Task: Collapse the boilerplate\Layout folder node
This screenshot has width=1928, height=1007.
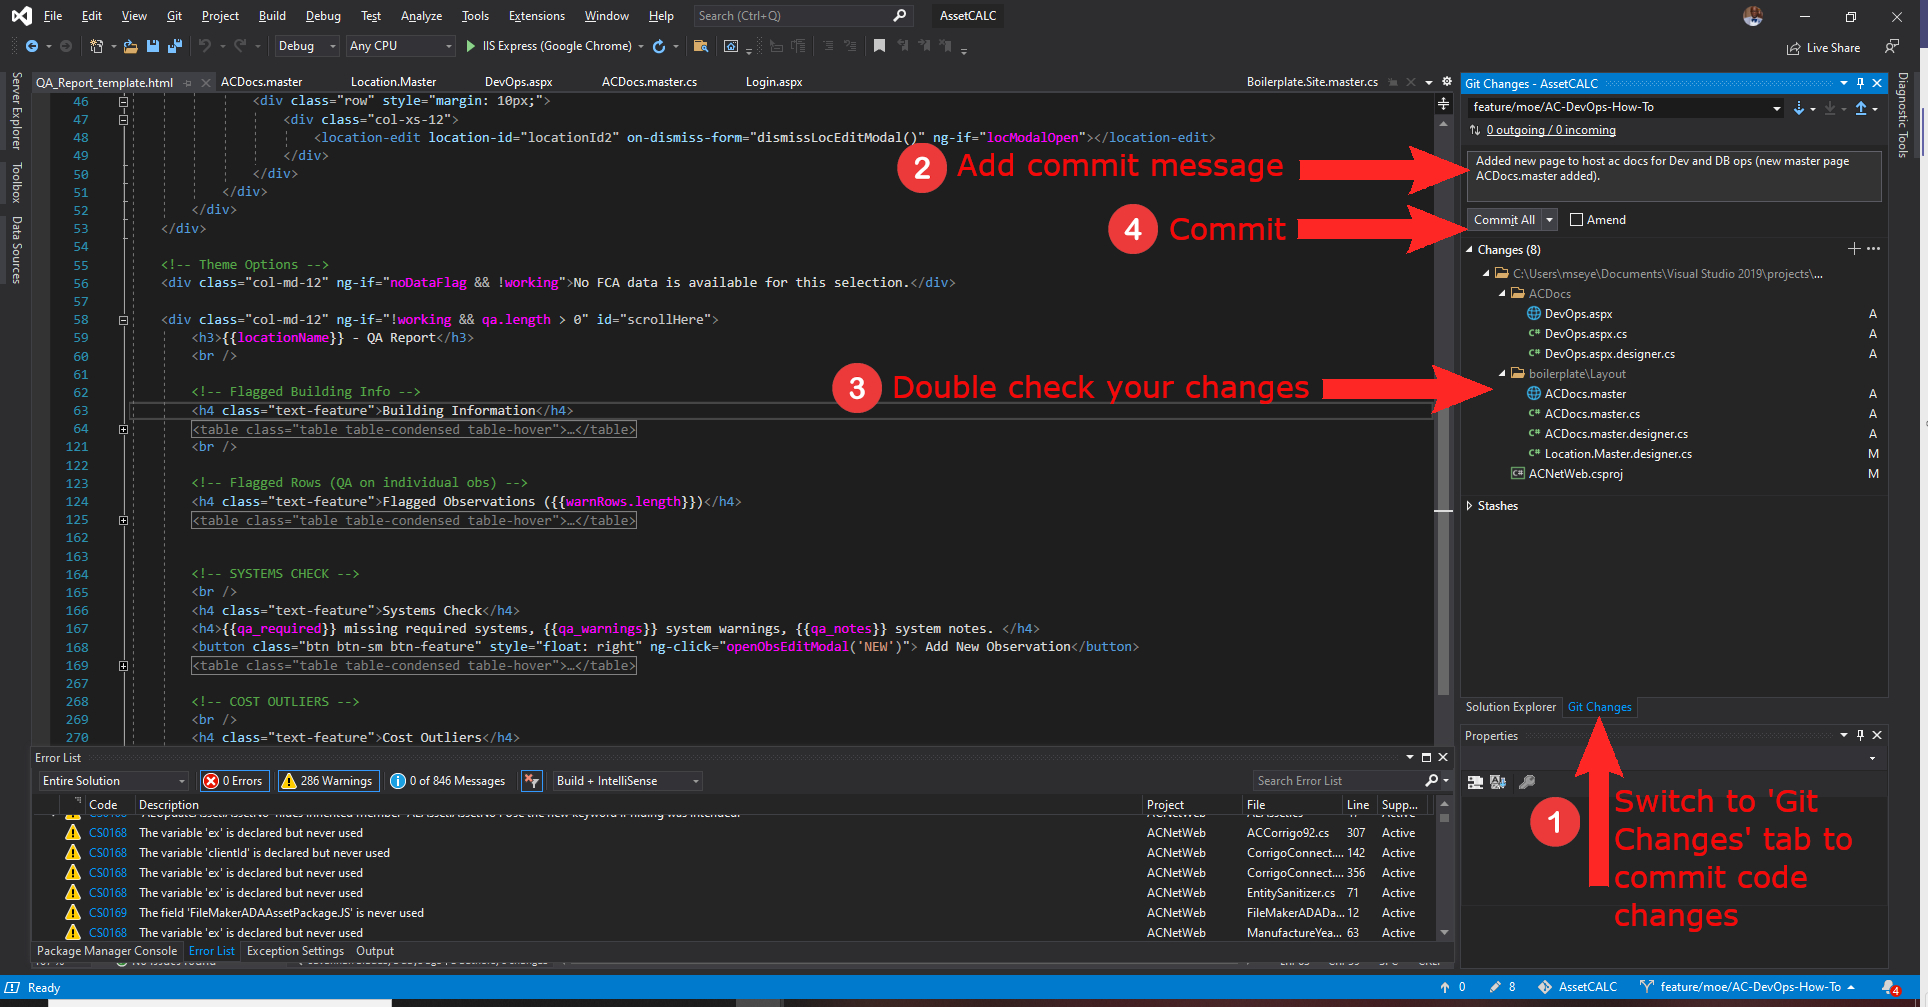Action: click(x=1502, y=374)
